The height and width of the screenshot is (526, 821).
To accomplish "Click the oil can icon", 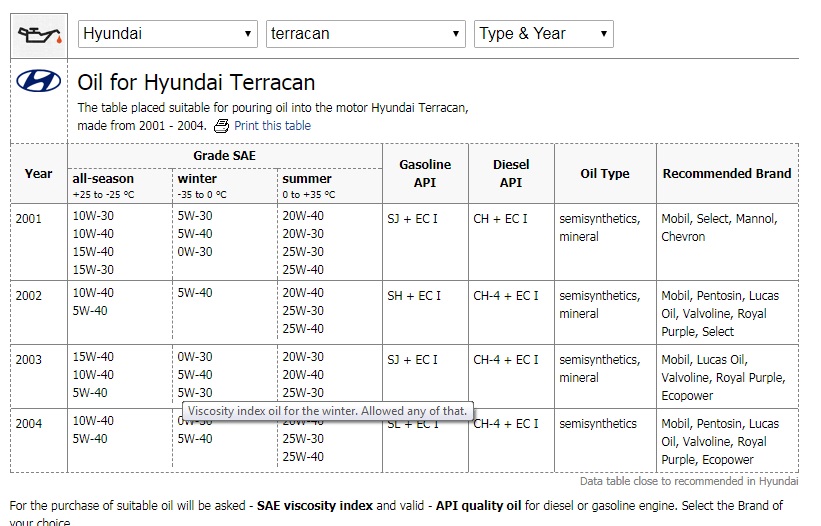I will tap(39, 34).
